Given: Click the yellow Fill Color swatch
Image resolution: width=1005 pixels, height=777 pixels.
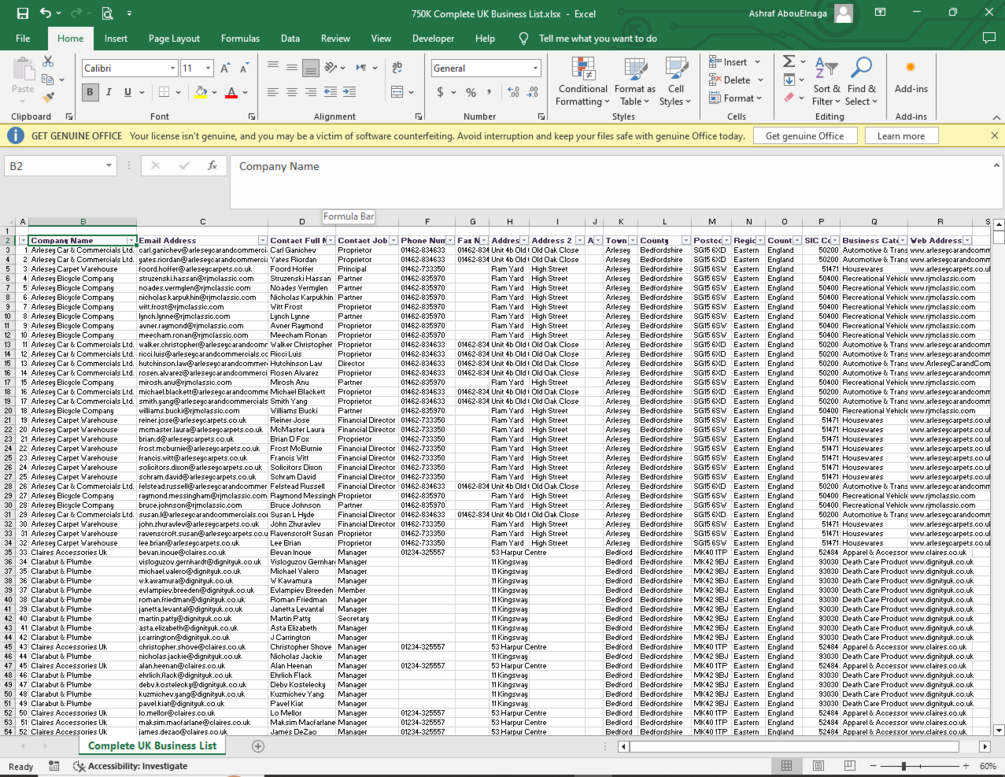Looking at the screenshot, I should click(201, 92).
